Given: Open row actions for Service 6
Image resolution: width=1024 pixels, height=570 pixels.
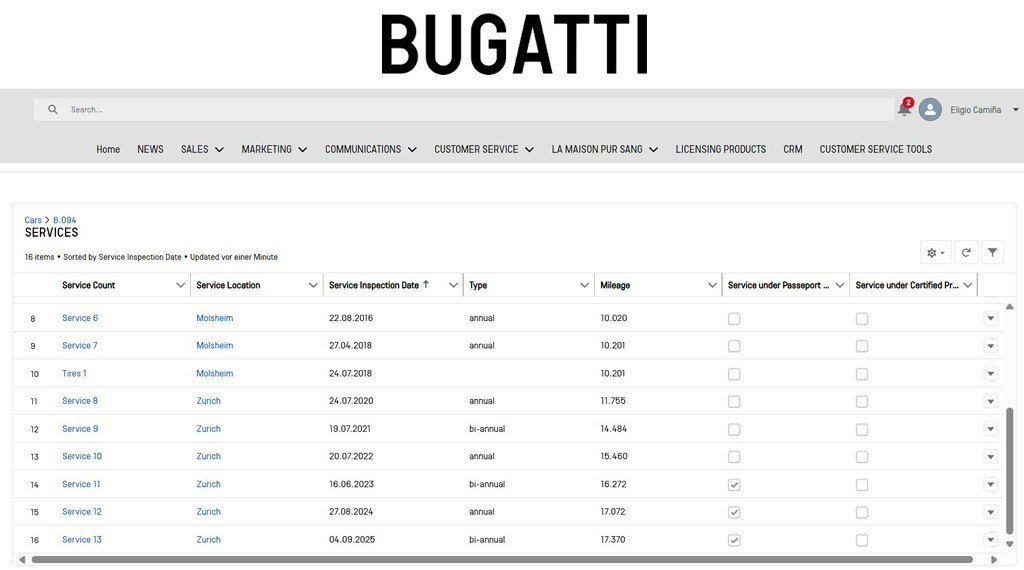Looking at the screenshot, I should [991, 319].
